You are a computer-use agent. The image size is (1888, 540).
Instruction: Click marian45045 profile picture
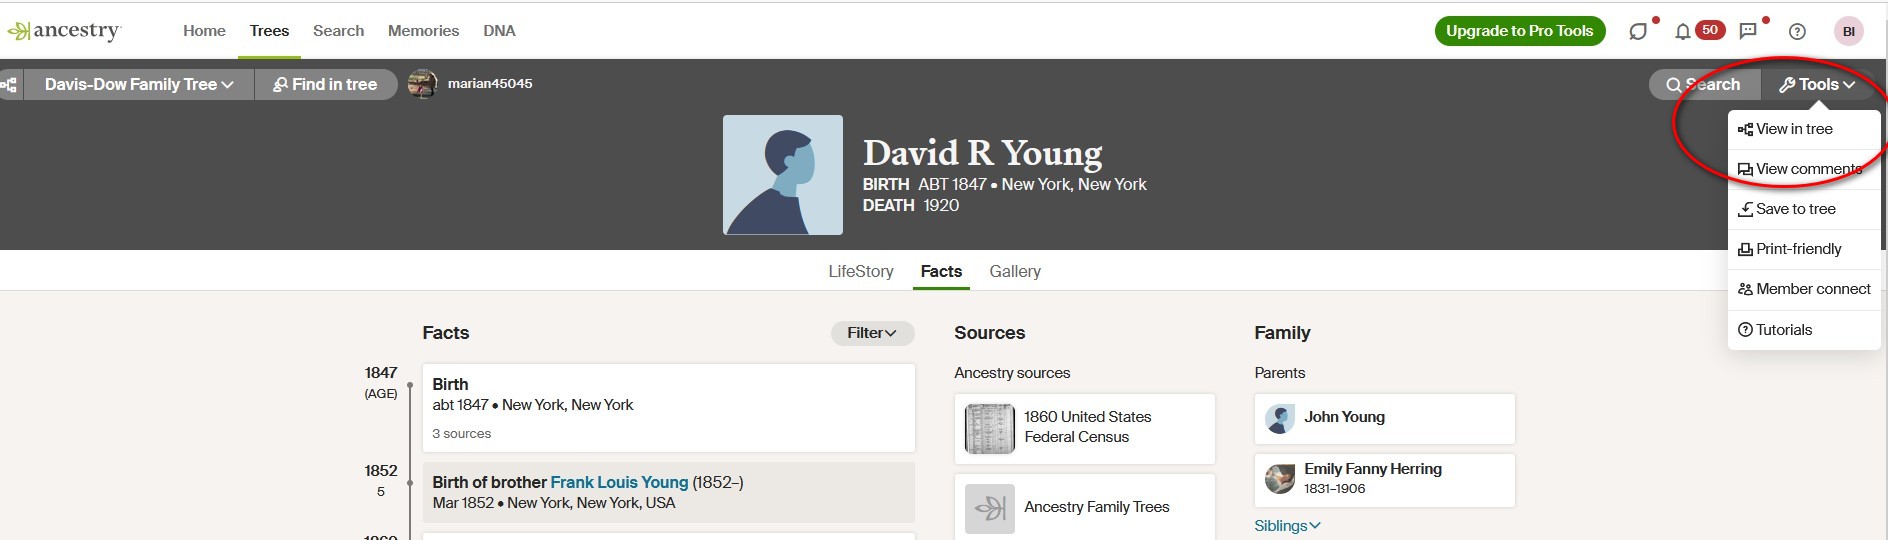pos(423,84)
